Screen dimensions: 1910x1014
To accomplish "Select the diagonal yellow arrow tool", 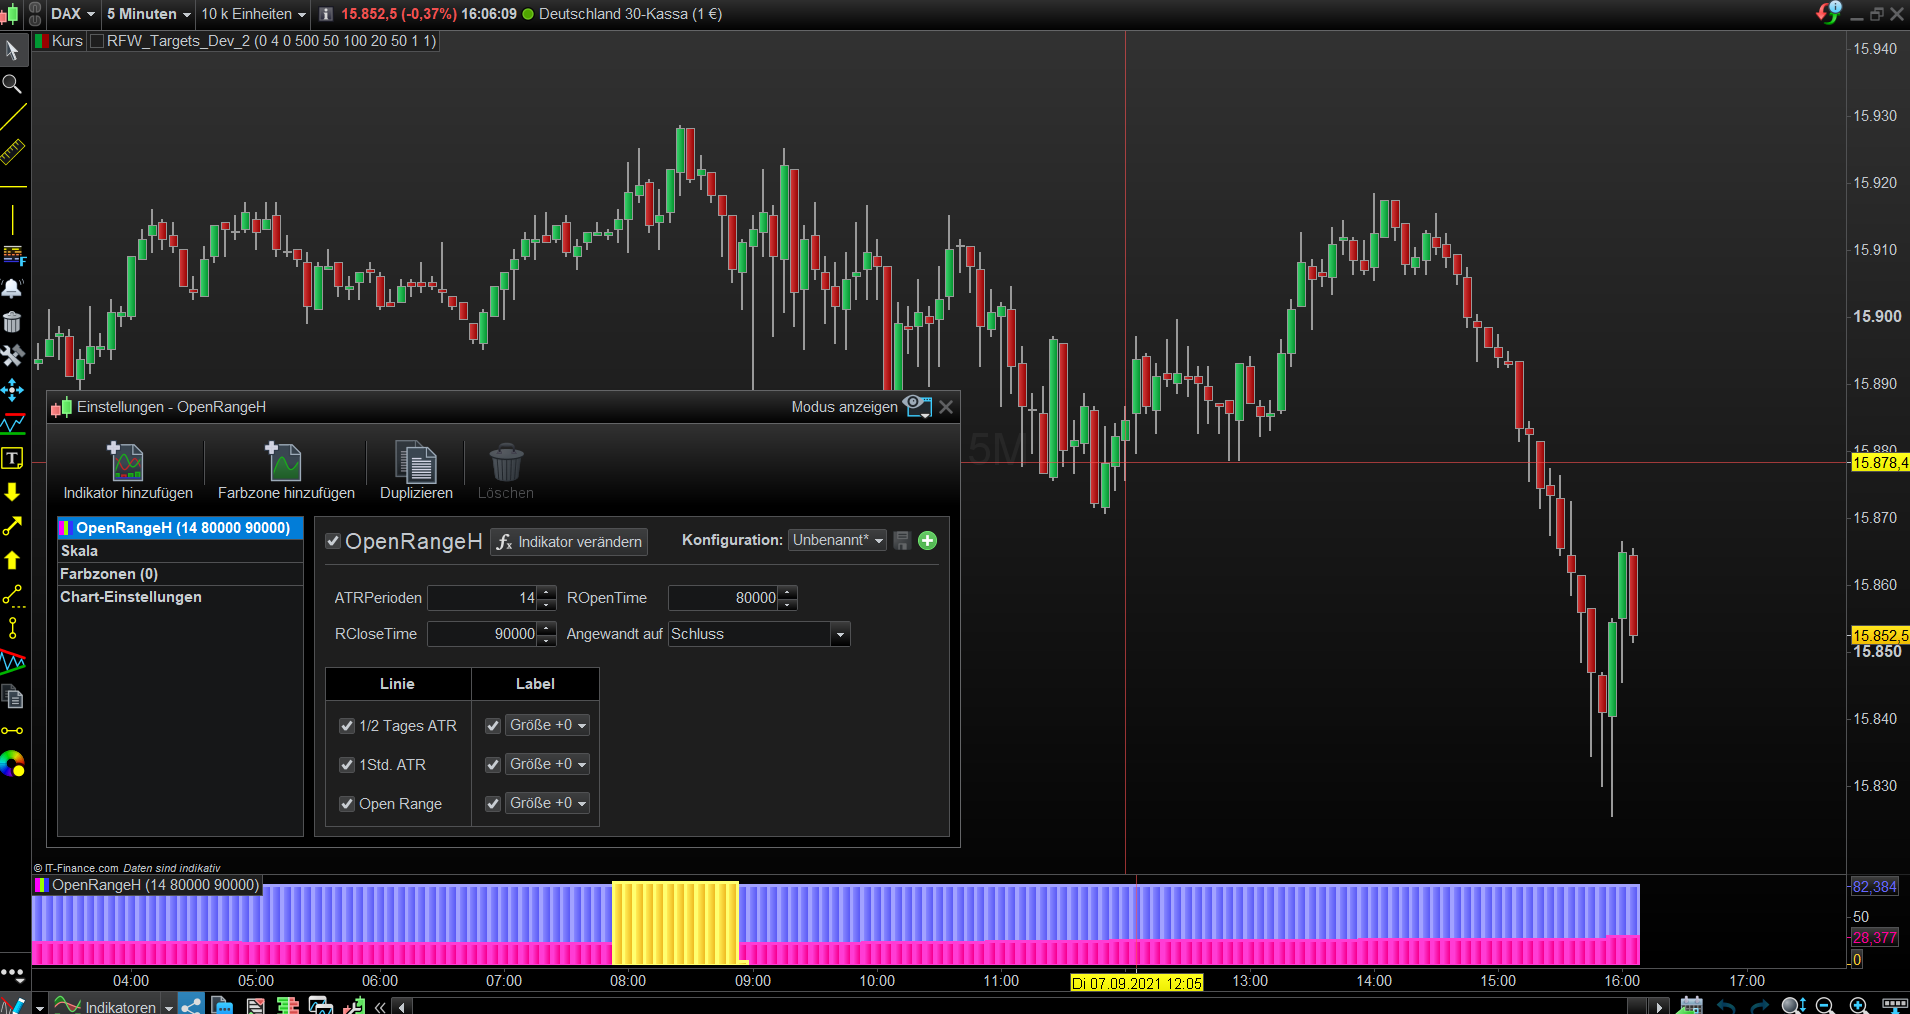I will click(x=12, y=526).
